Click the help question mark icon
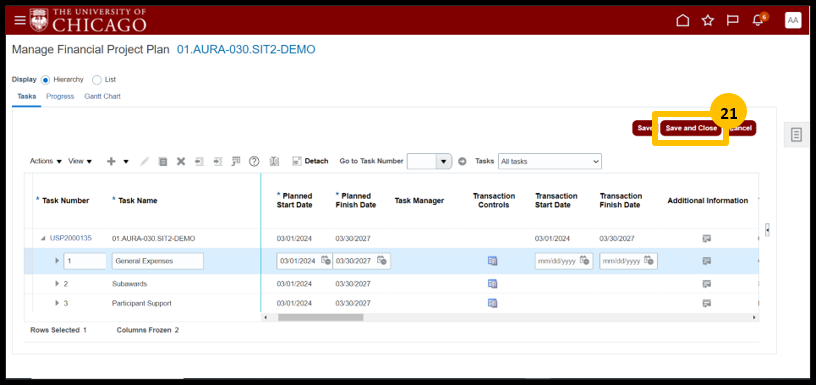The image size is (816, 385). tap(254, 161)
